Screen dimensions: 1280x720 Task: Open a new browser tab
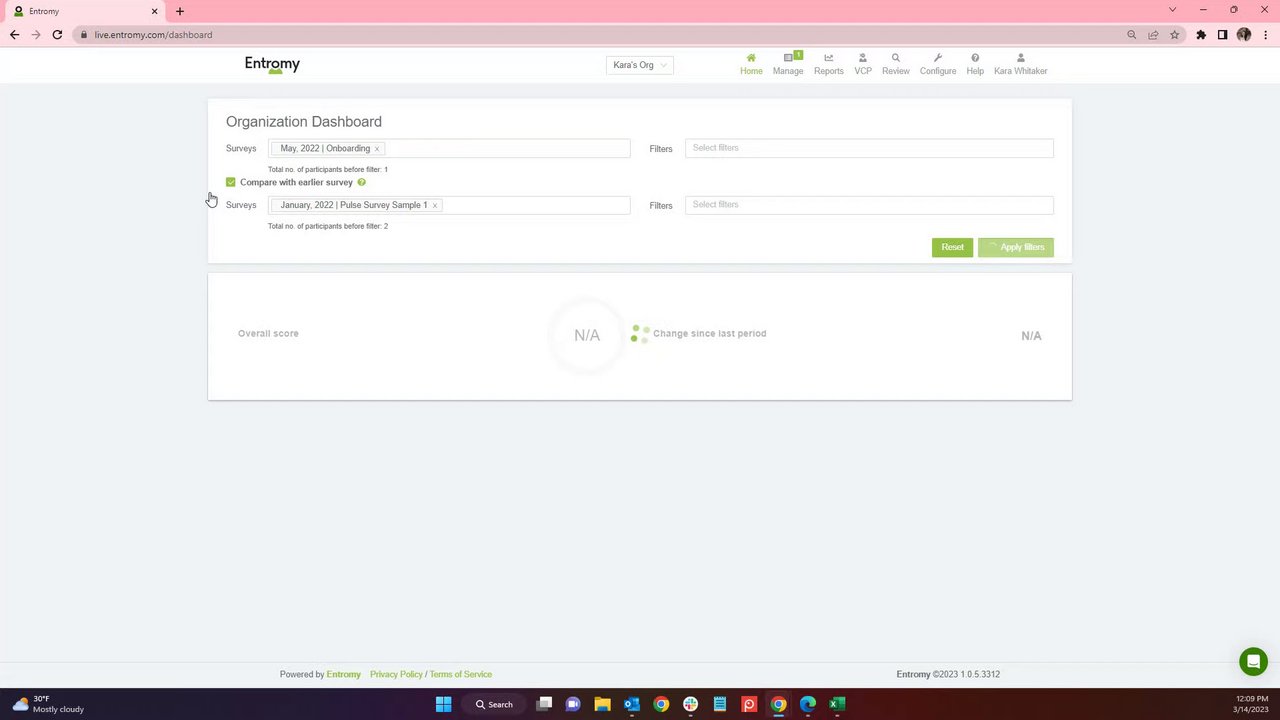click(x=180, y=11)
